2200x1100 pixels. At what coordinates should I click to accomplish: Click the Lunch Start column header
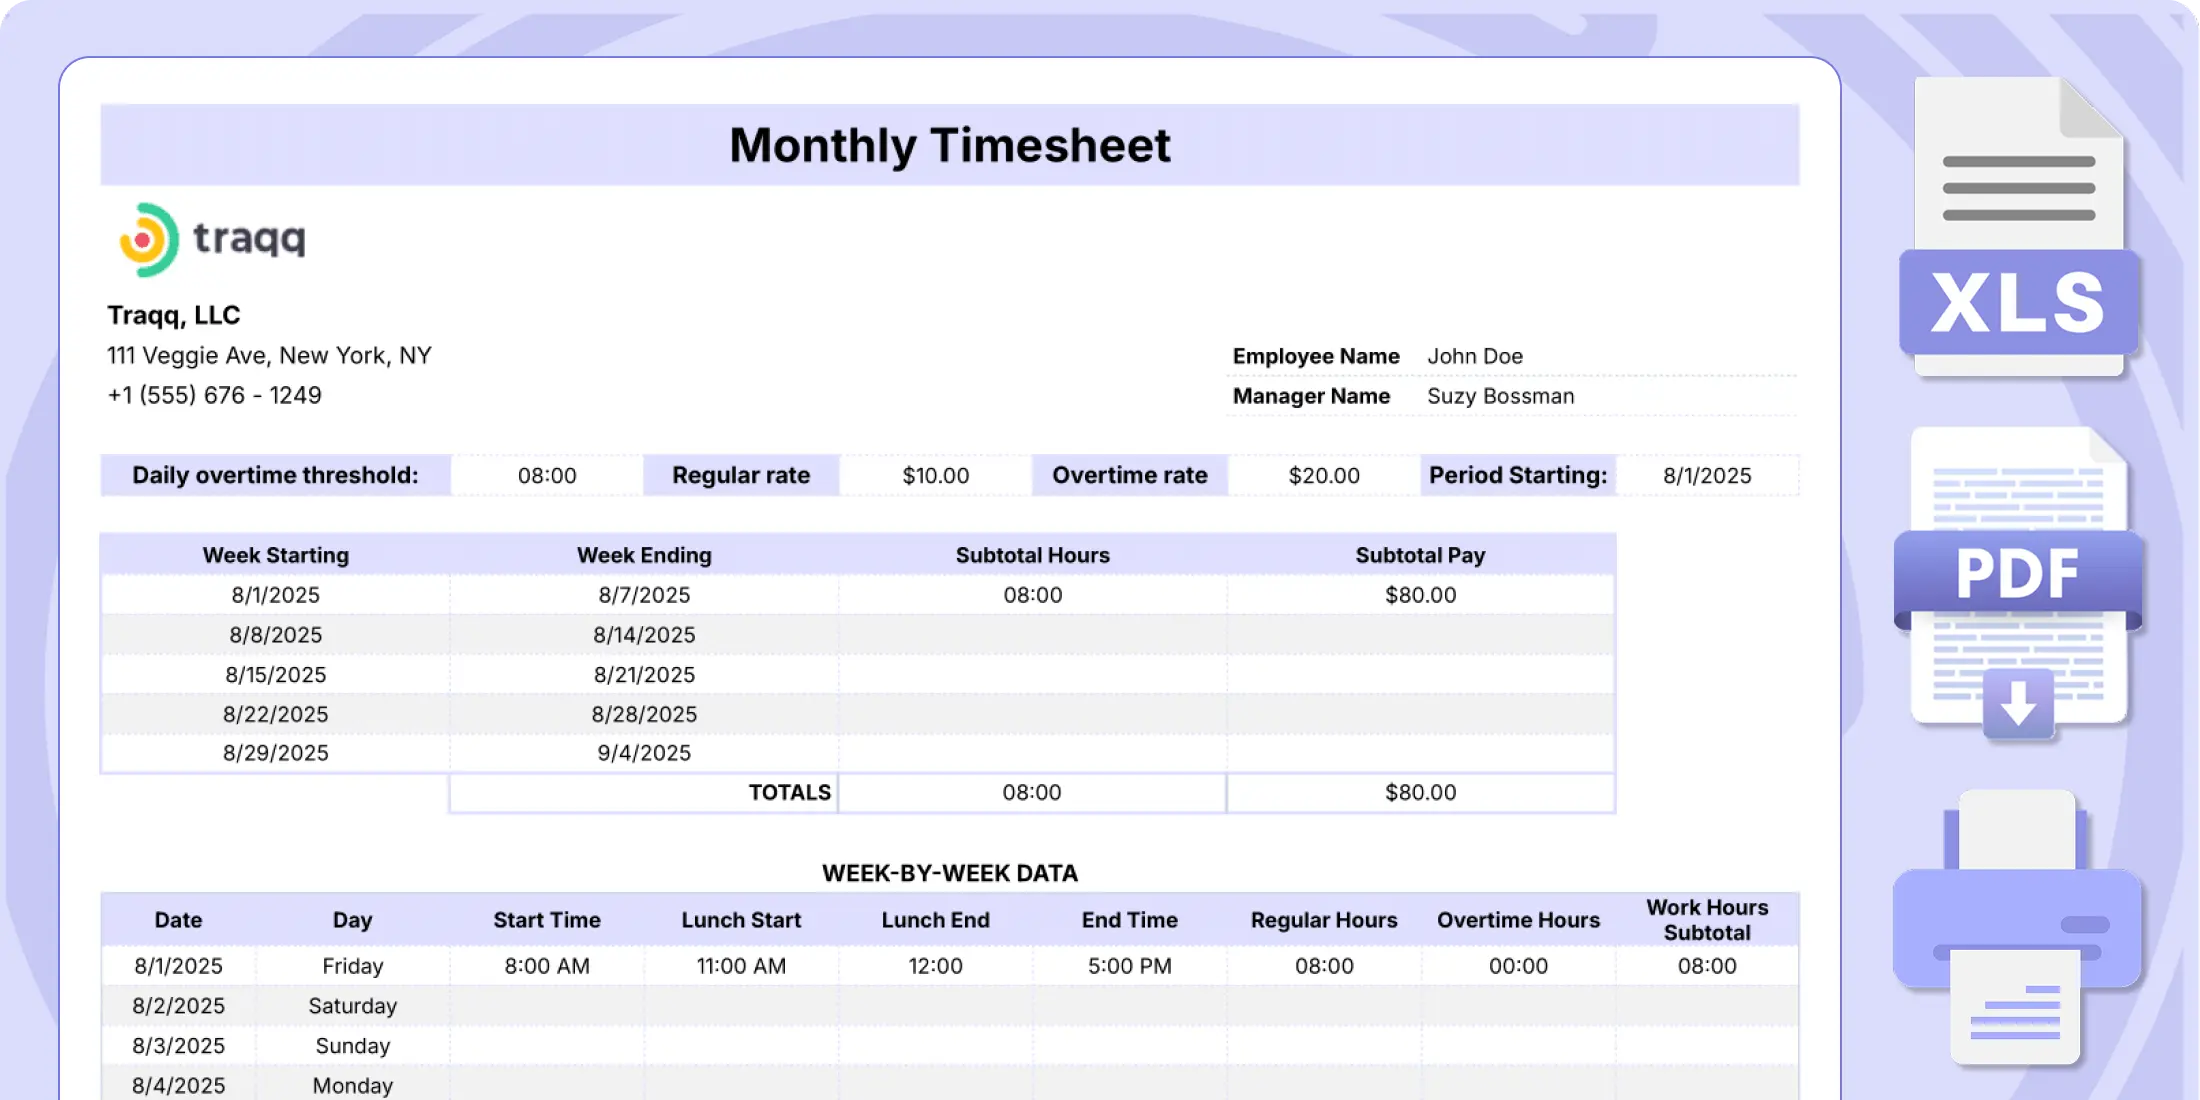[x=741, y=920]
